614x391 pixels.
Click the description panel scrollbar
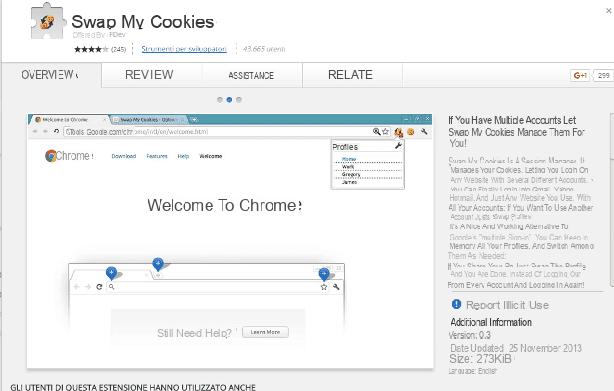pos(612,200)
